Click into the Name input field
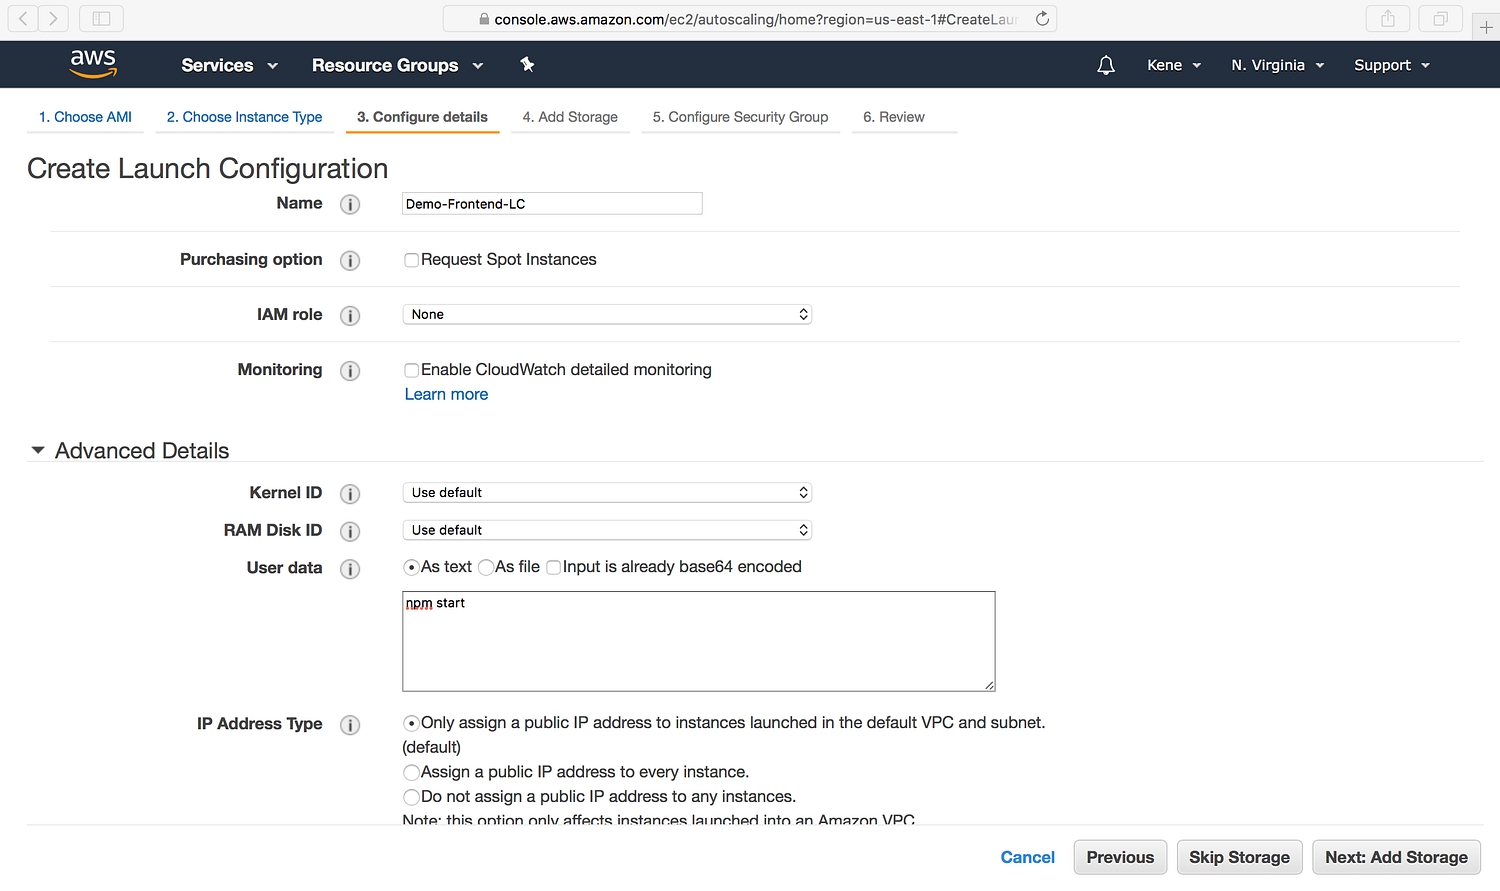The image size is (1500, 891). coord(551,204)
